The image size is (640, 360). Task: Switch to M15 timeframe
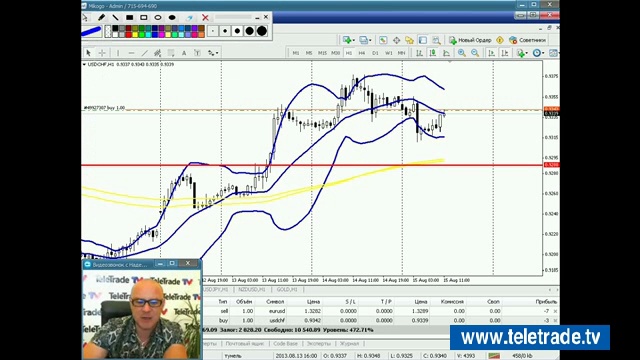pyautogui.click(x=322, y=53)
